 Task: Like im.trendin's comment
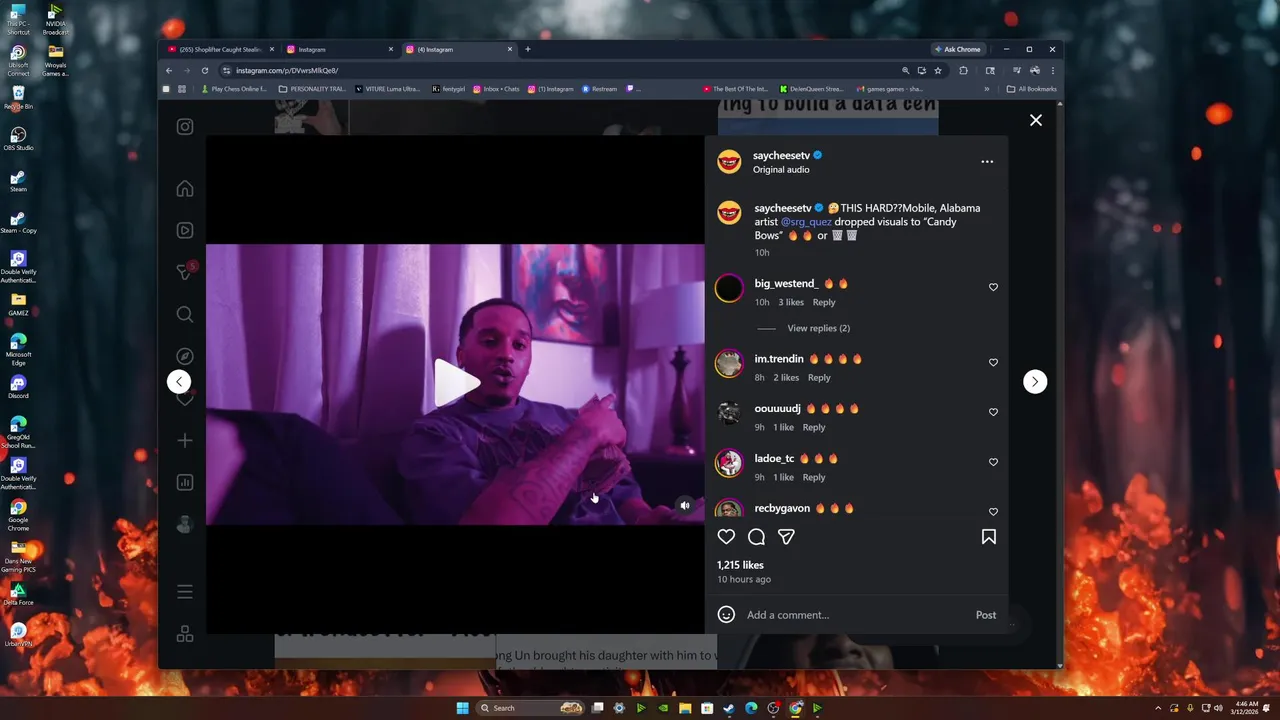click(993, 362)
